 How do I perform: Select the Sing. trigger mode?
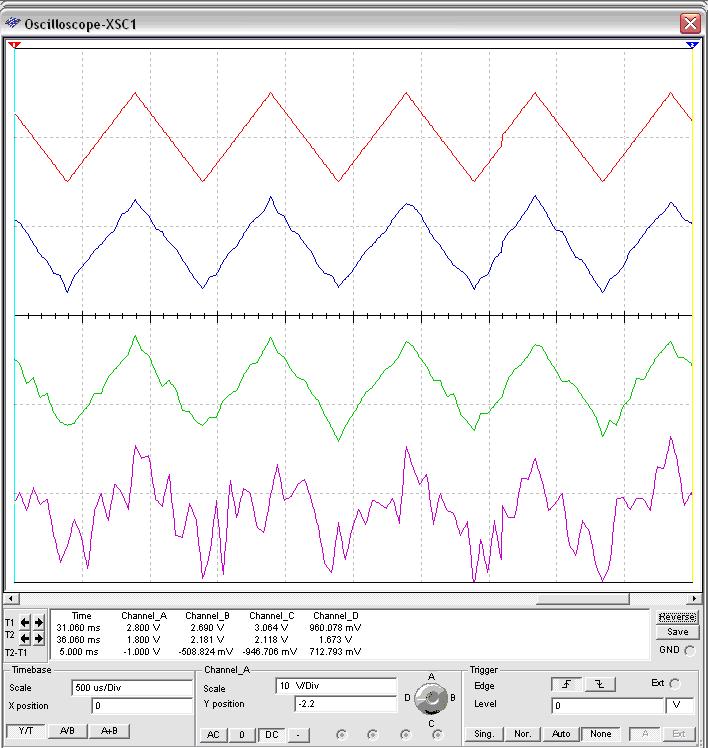(x=484, y=734)
